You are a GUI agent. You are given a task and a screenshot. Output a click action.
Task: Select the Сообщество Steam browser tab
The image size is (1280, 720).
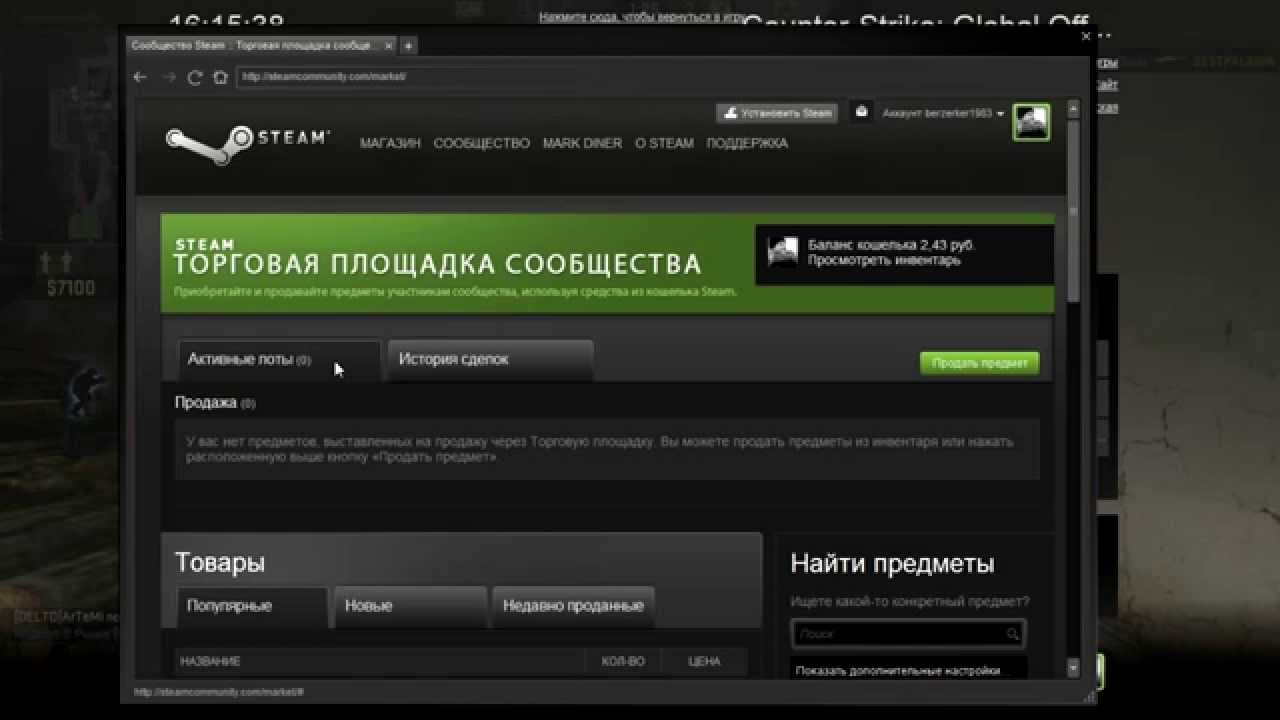tap(262, 46)
